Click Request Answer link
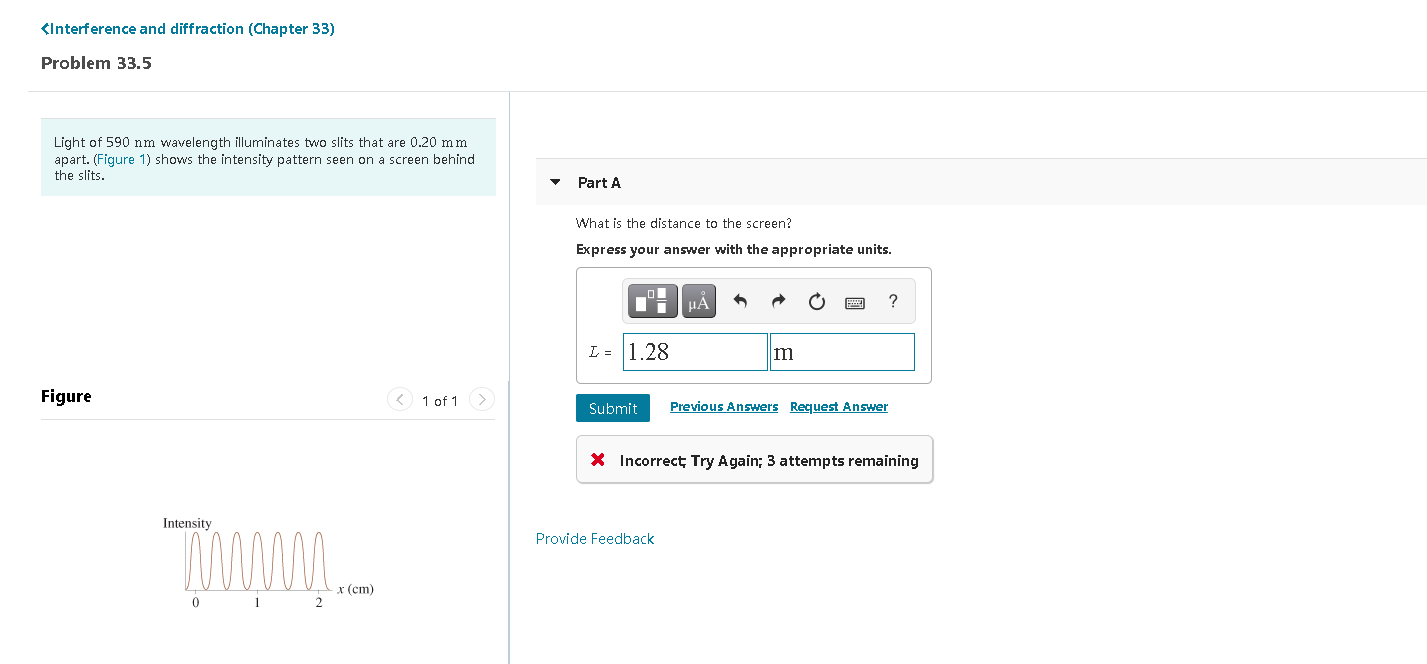This screenshot has width=1427, height=664. (839, 407)
